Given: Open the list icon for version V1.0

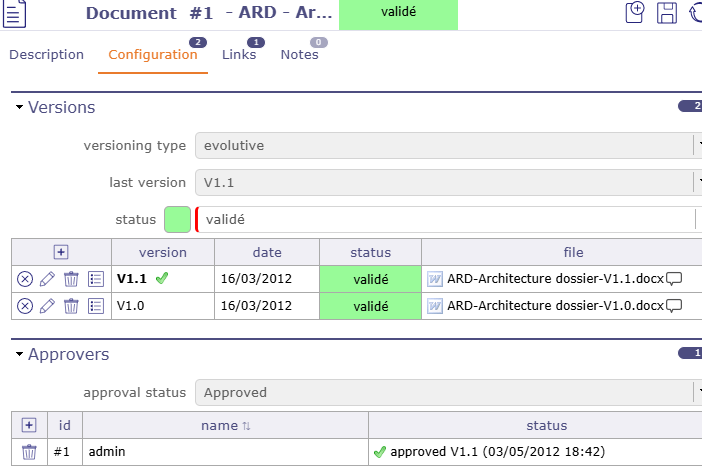Looking at the screenshot, I should pos(96,306).
